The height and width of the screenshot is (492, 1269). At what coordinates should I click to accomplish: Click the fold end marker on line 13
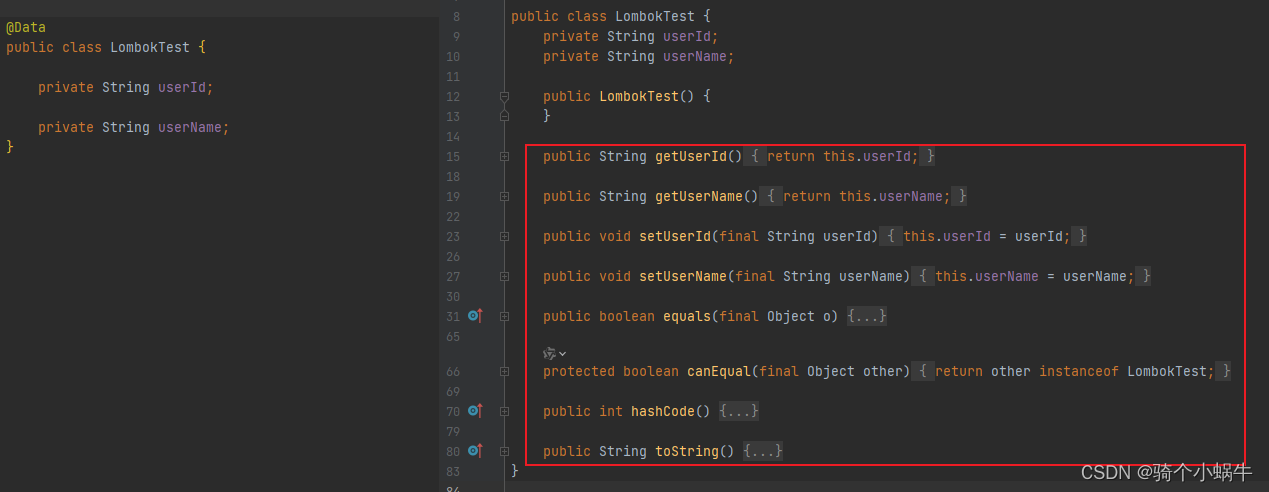point(504,116)
